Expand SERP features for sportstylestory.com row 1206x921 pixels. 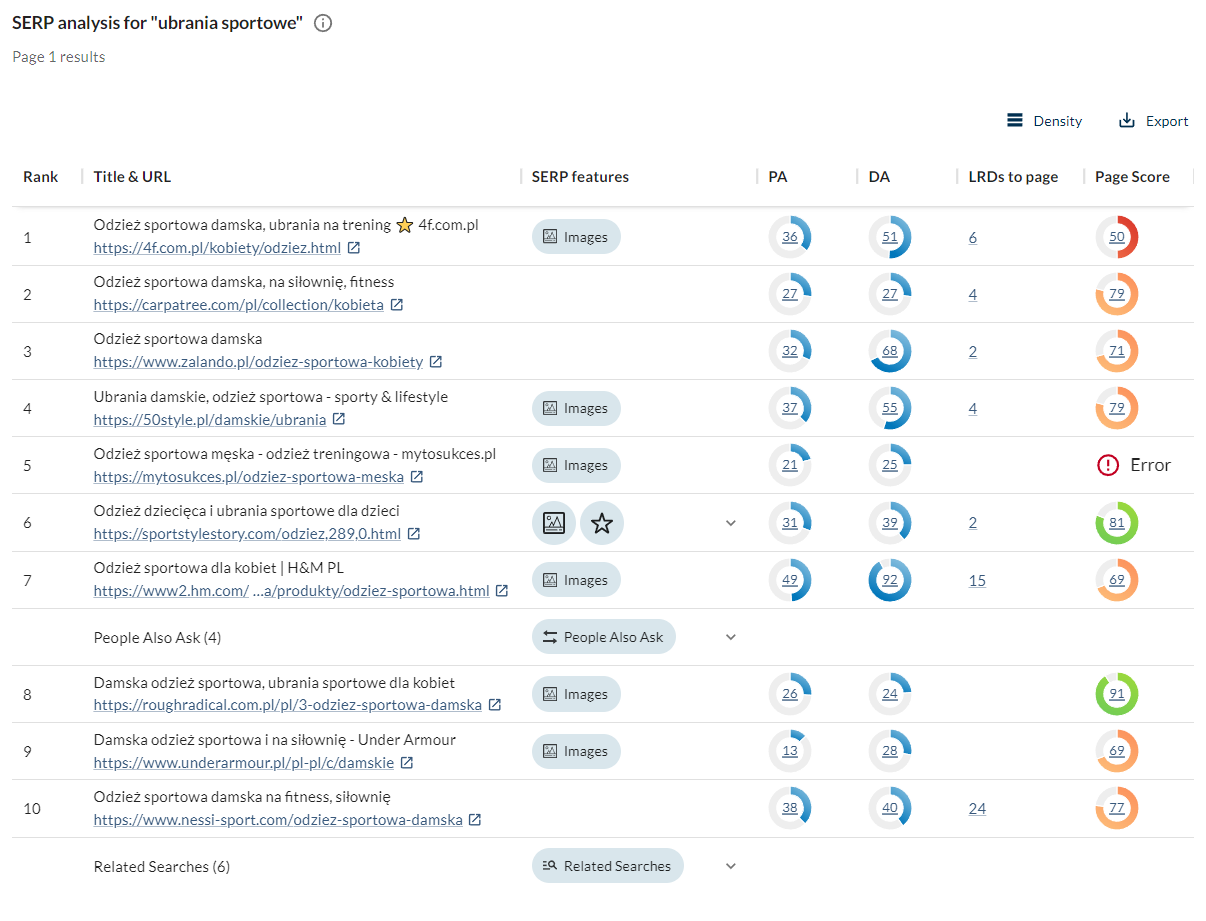pos(730,523)
